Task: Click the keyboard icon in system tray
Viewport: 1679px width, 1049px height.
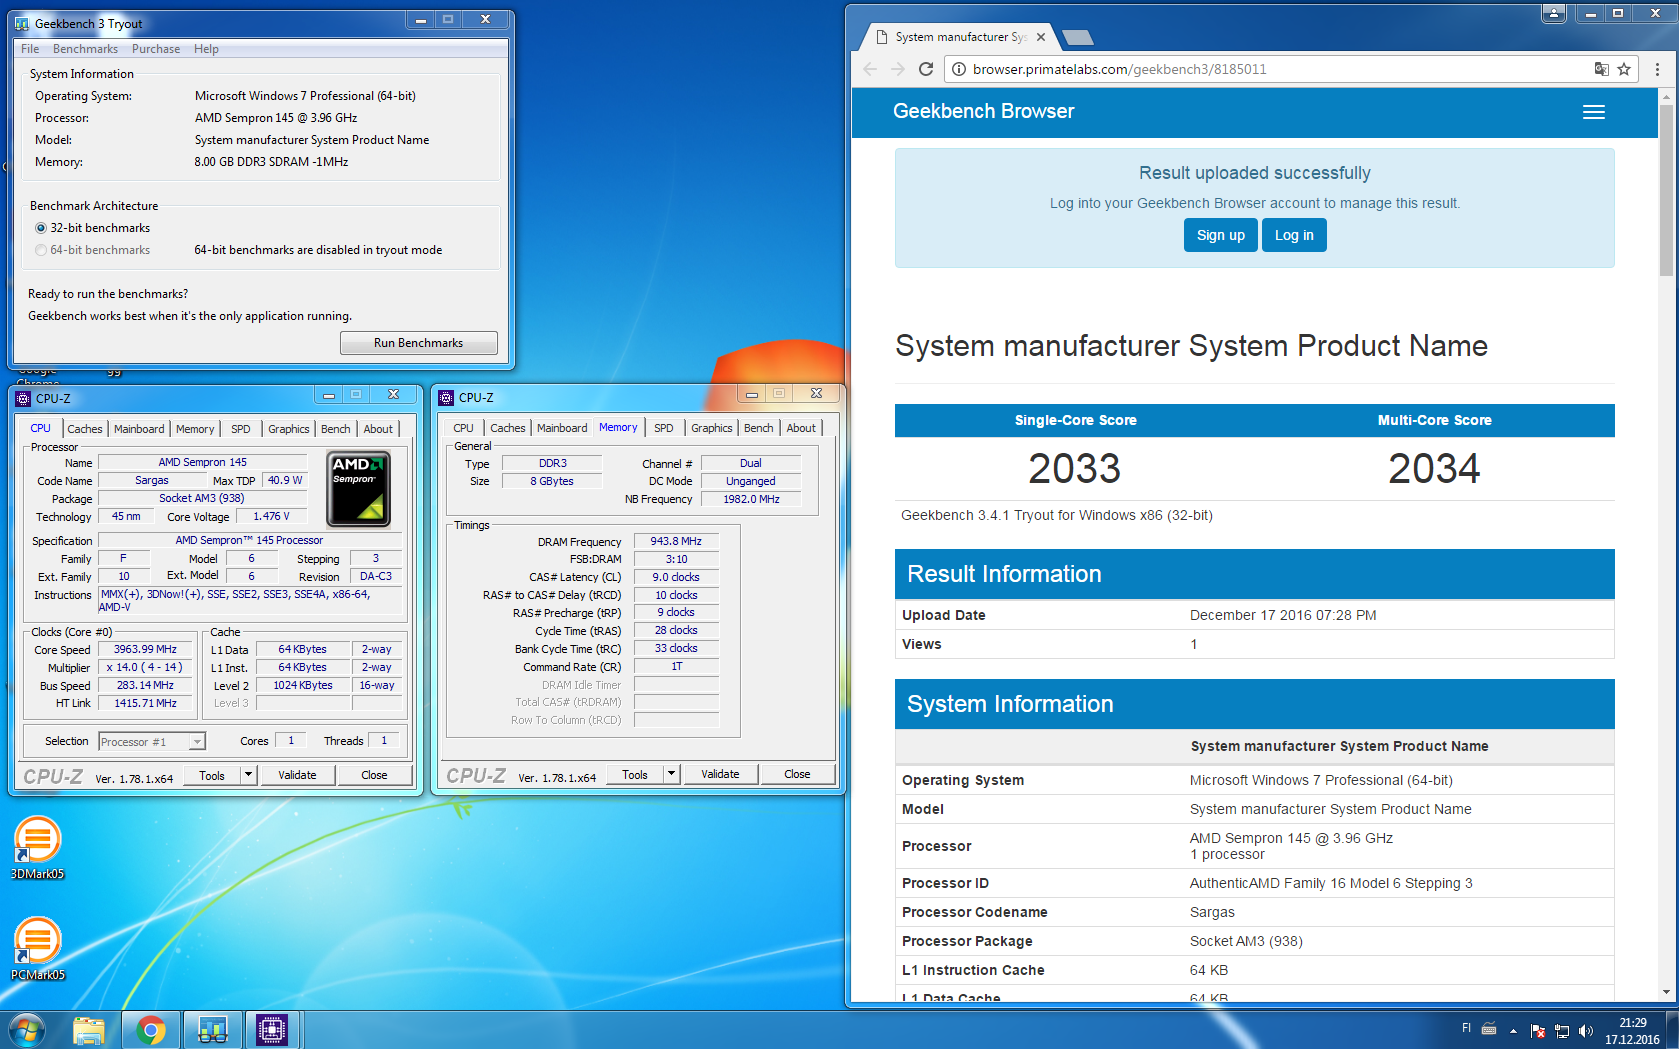Action: tap(1489, 1029)
